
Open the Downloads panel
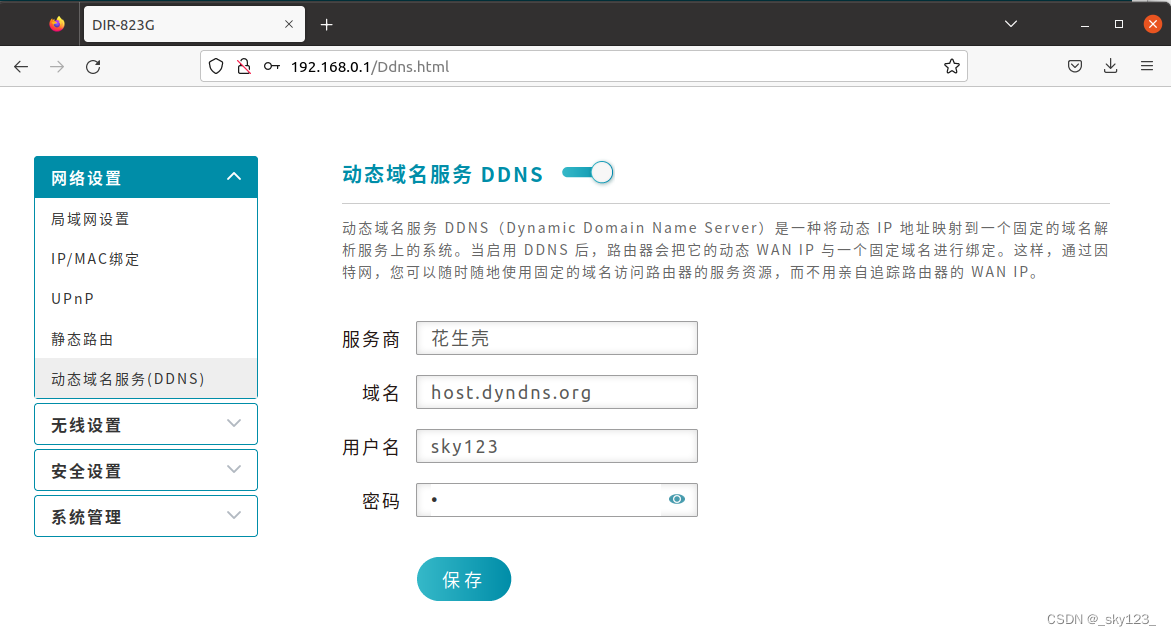(1110, 66)
